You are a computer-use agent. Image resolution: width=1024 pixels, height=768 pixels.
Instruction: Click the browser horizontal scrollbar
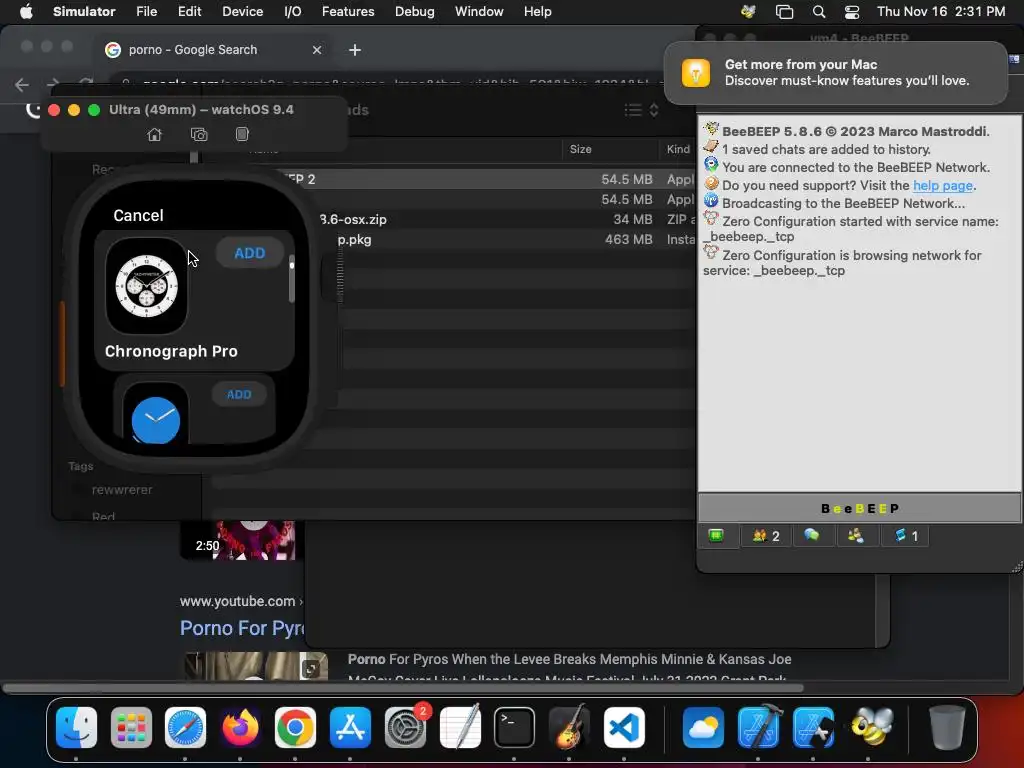(x=402, y=688)
